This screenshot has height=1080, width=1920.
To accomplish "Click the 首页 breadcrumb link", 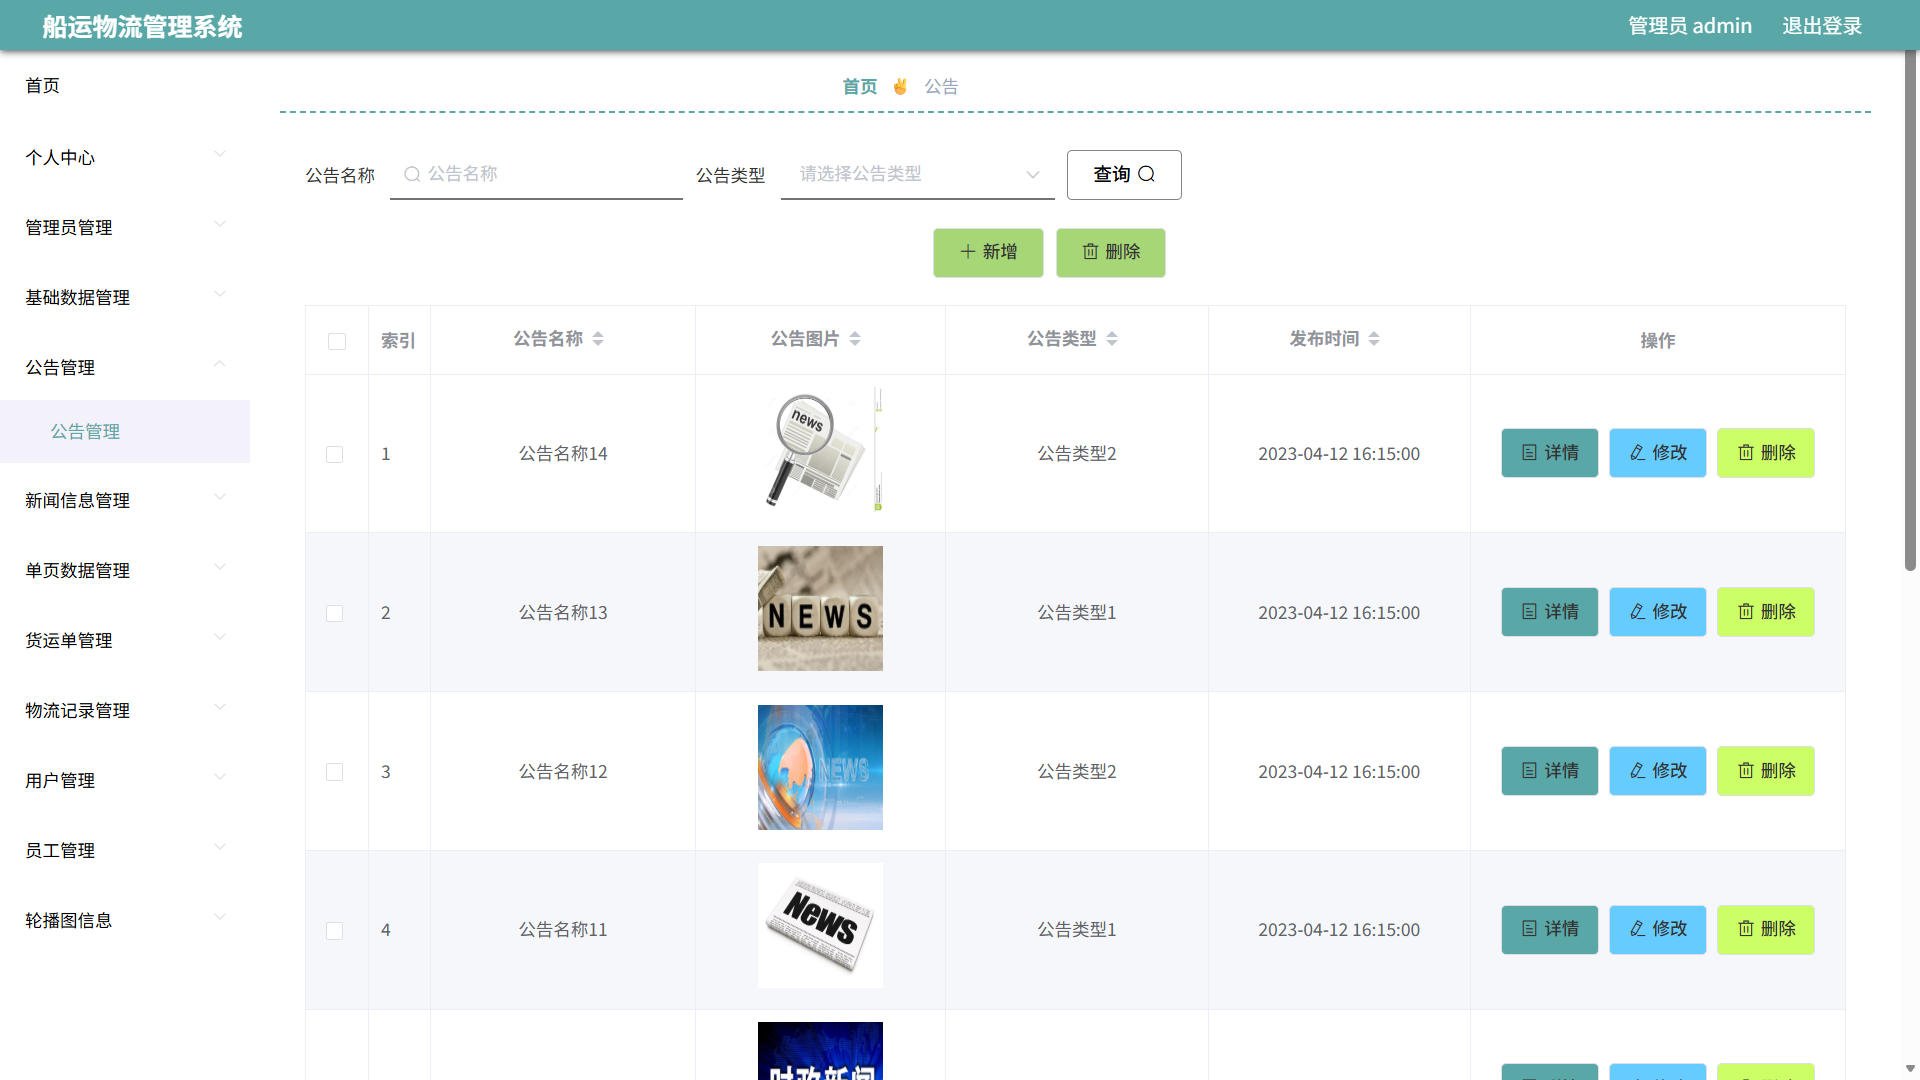I will point(860,87).
